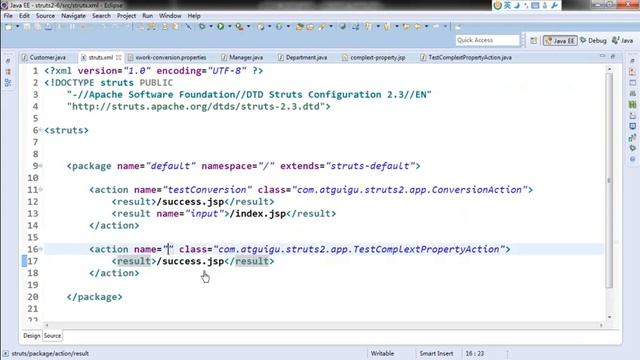Click the IME keyboard icon
Screen dimensions: 640x360
pos(535,5)
